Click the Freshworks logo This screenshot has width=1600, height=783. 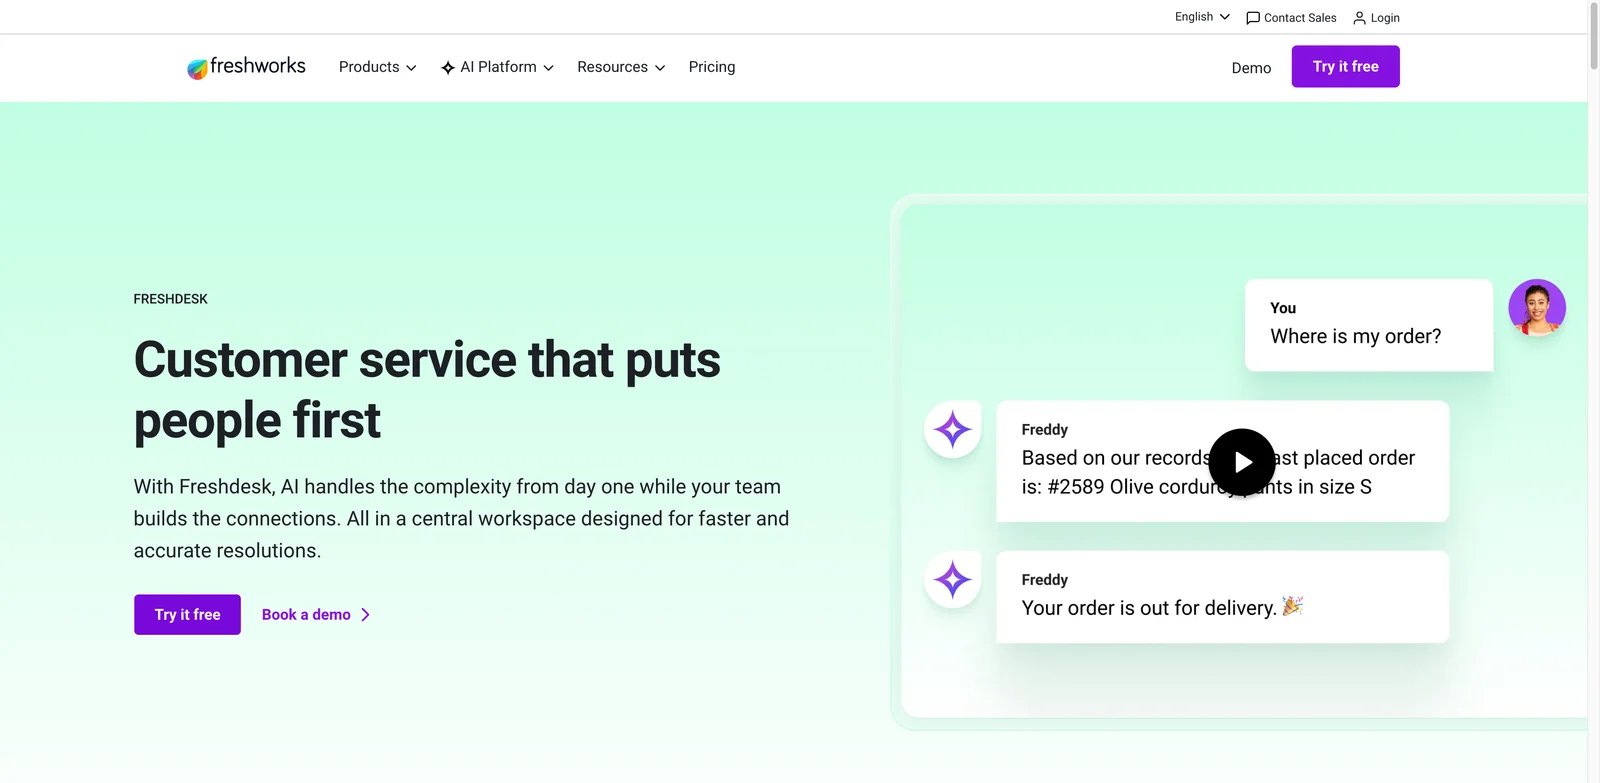(x=246, y=67)
